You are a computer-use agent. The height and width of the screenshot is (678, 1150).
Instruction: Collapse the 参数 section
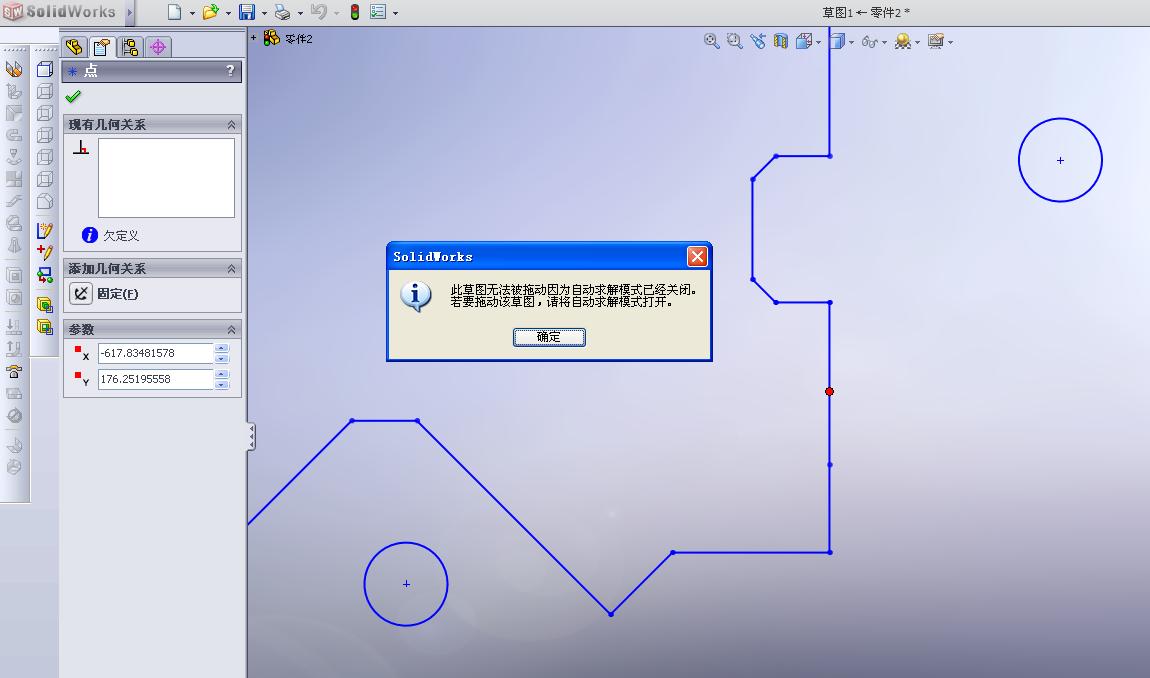pyautogui.click(x=231, y=329)
